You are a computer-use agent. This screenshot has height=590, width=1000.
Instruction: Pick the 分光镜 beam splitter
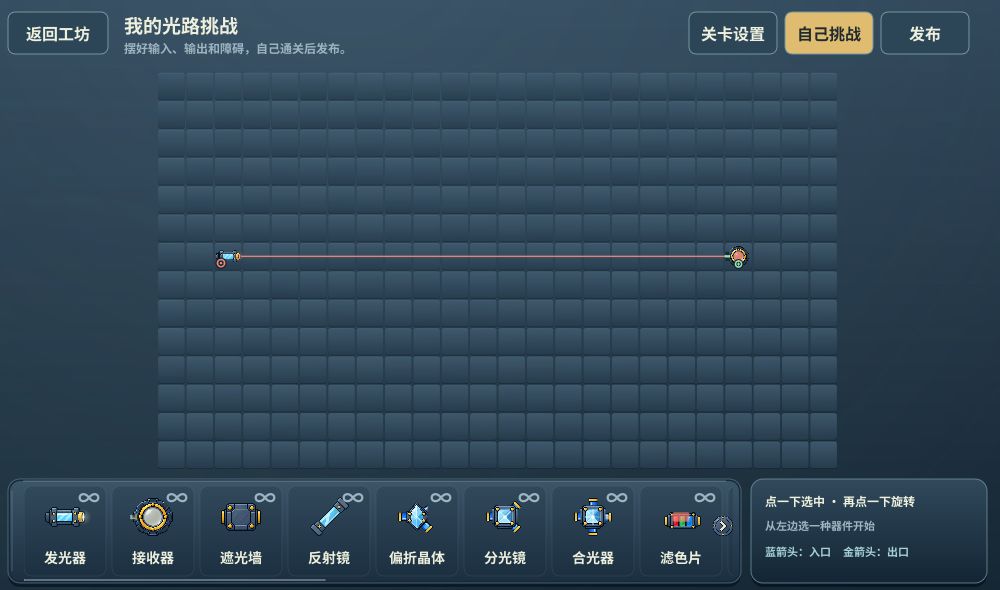[x=504, y=531]
